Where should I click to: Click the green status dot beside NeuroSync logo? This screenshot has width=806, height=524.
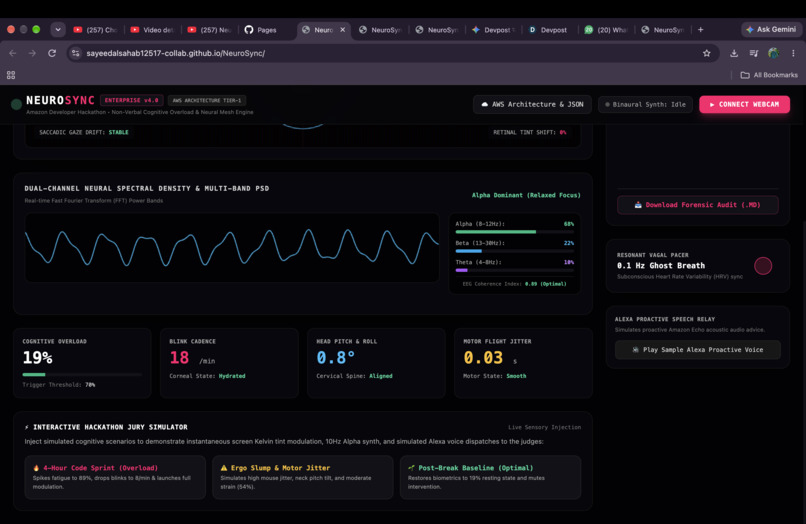tap(16, 104)
